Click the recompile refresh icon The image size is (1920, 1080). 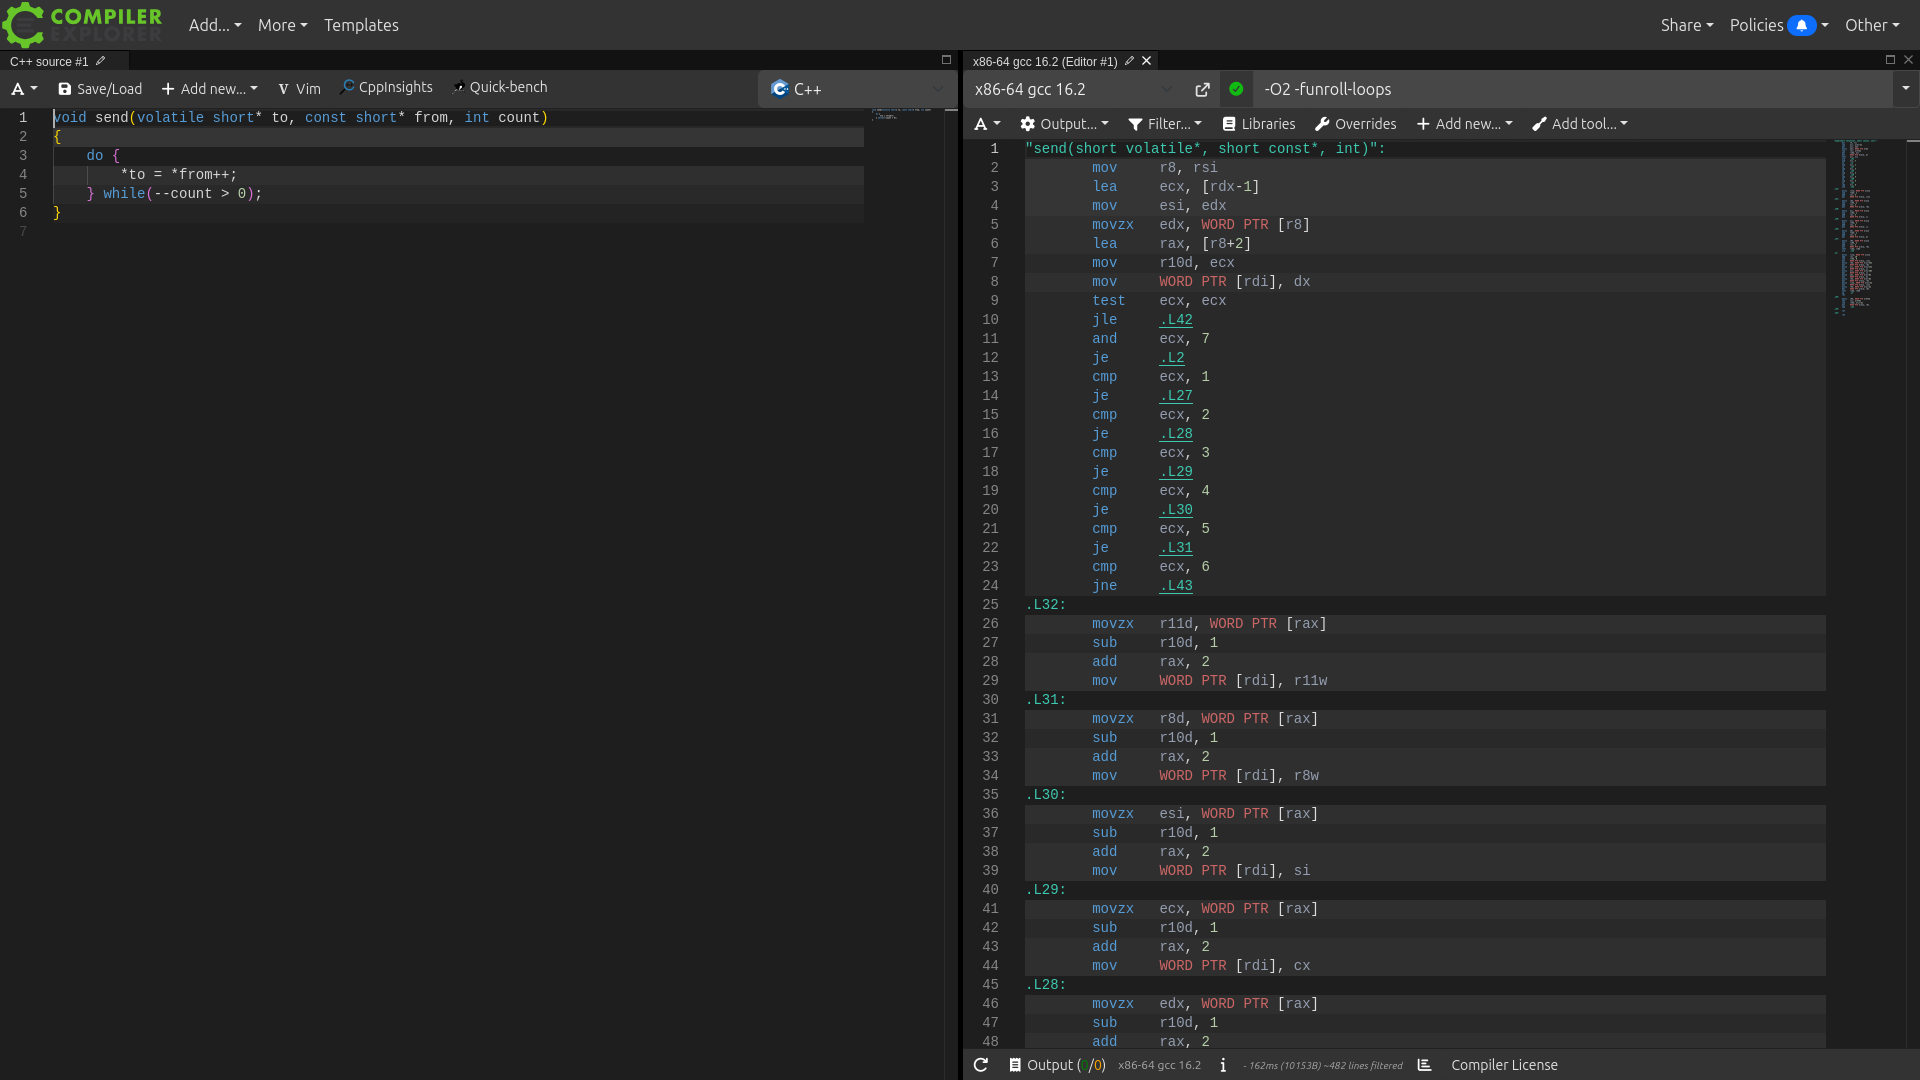981,1065
